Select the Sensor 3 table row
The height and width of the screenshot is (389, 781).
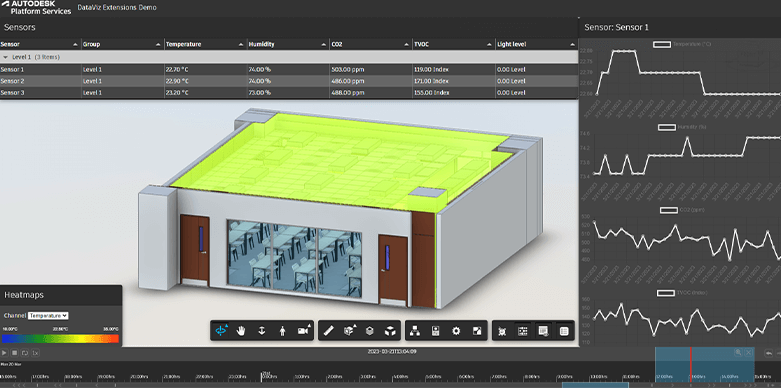(x=289, y=93)
